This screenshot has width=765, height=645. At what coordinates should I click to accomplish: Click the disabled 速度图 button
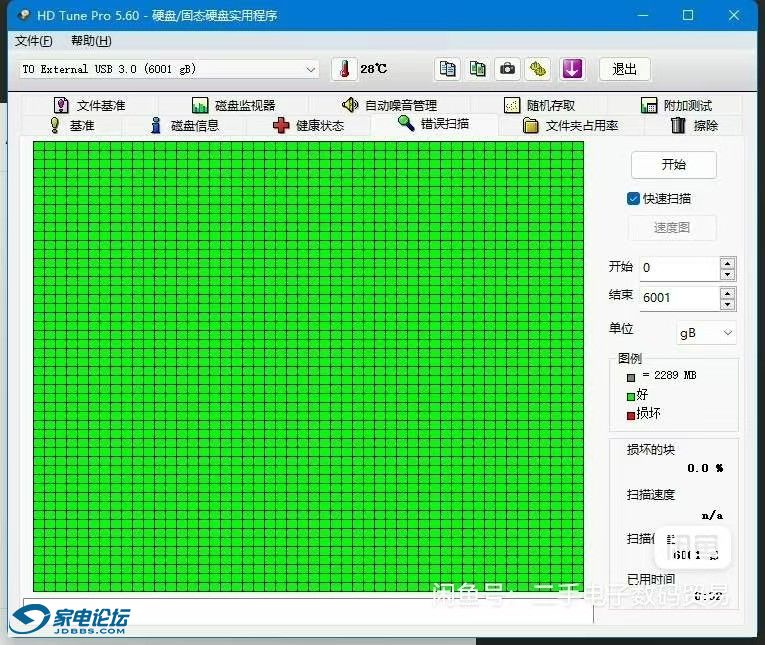(x=672, y=227)
